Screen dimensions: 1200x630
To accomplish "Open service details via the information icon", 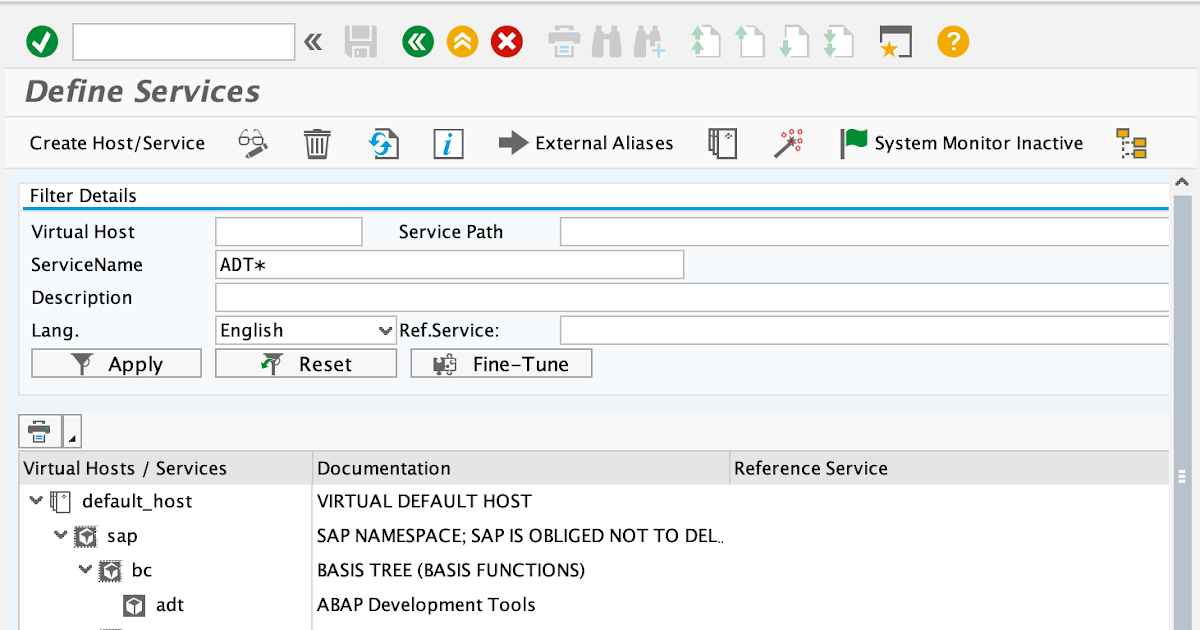I will 447,143.
